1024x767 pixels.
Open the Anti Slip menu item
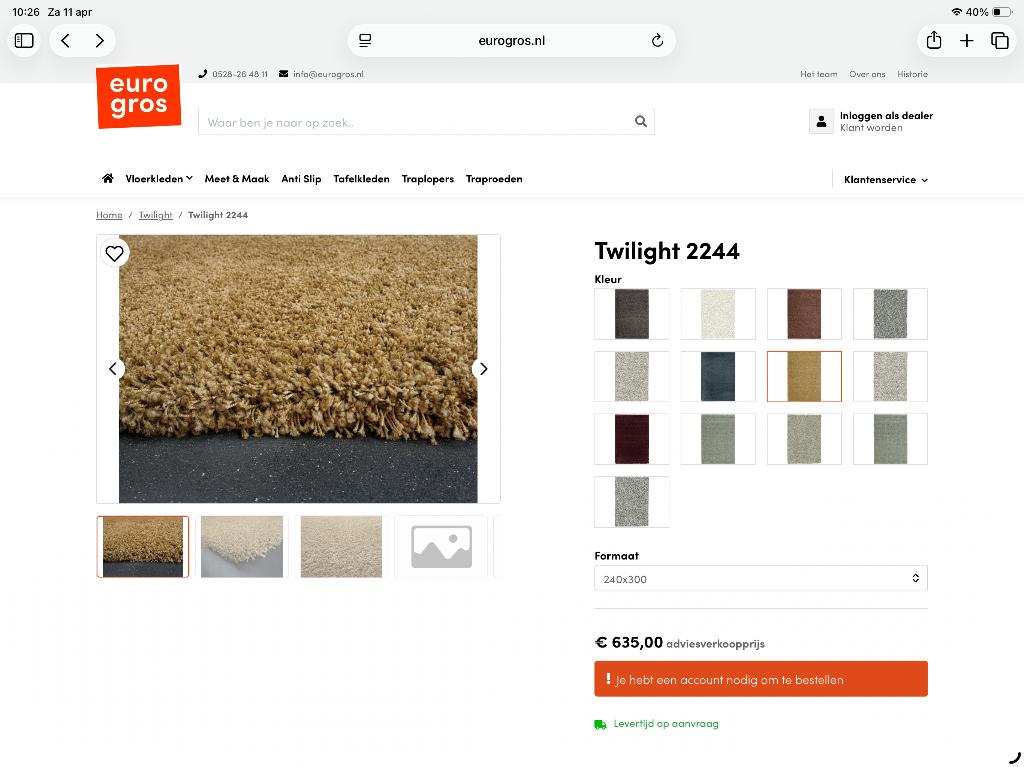301,178
